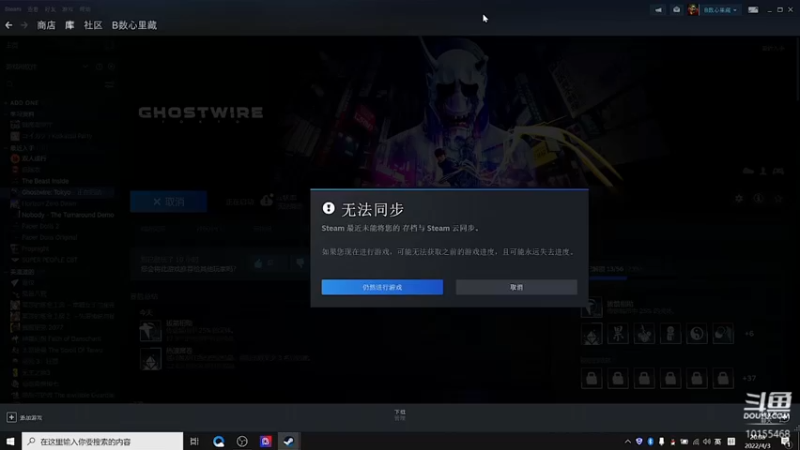Expand the hidden tray icons chevron

[x=628, y=441]
